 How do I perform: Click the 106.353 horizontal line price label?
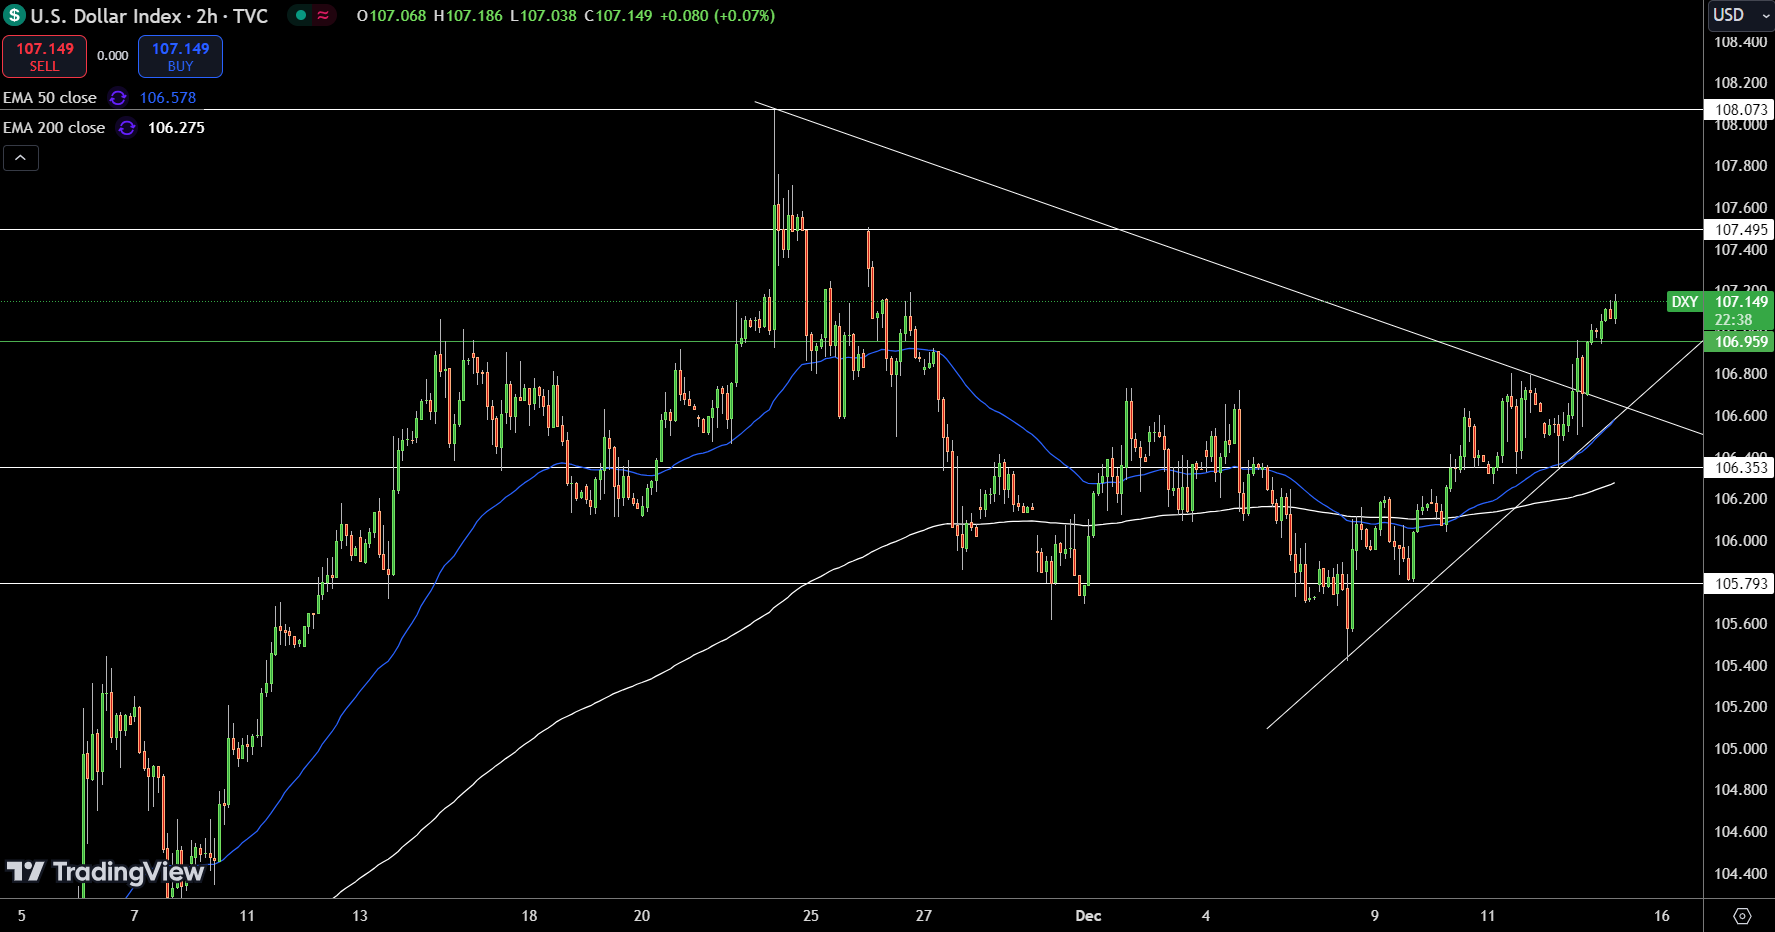1739,468
